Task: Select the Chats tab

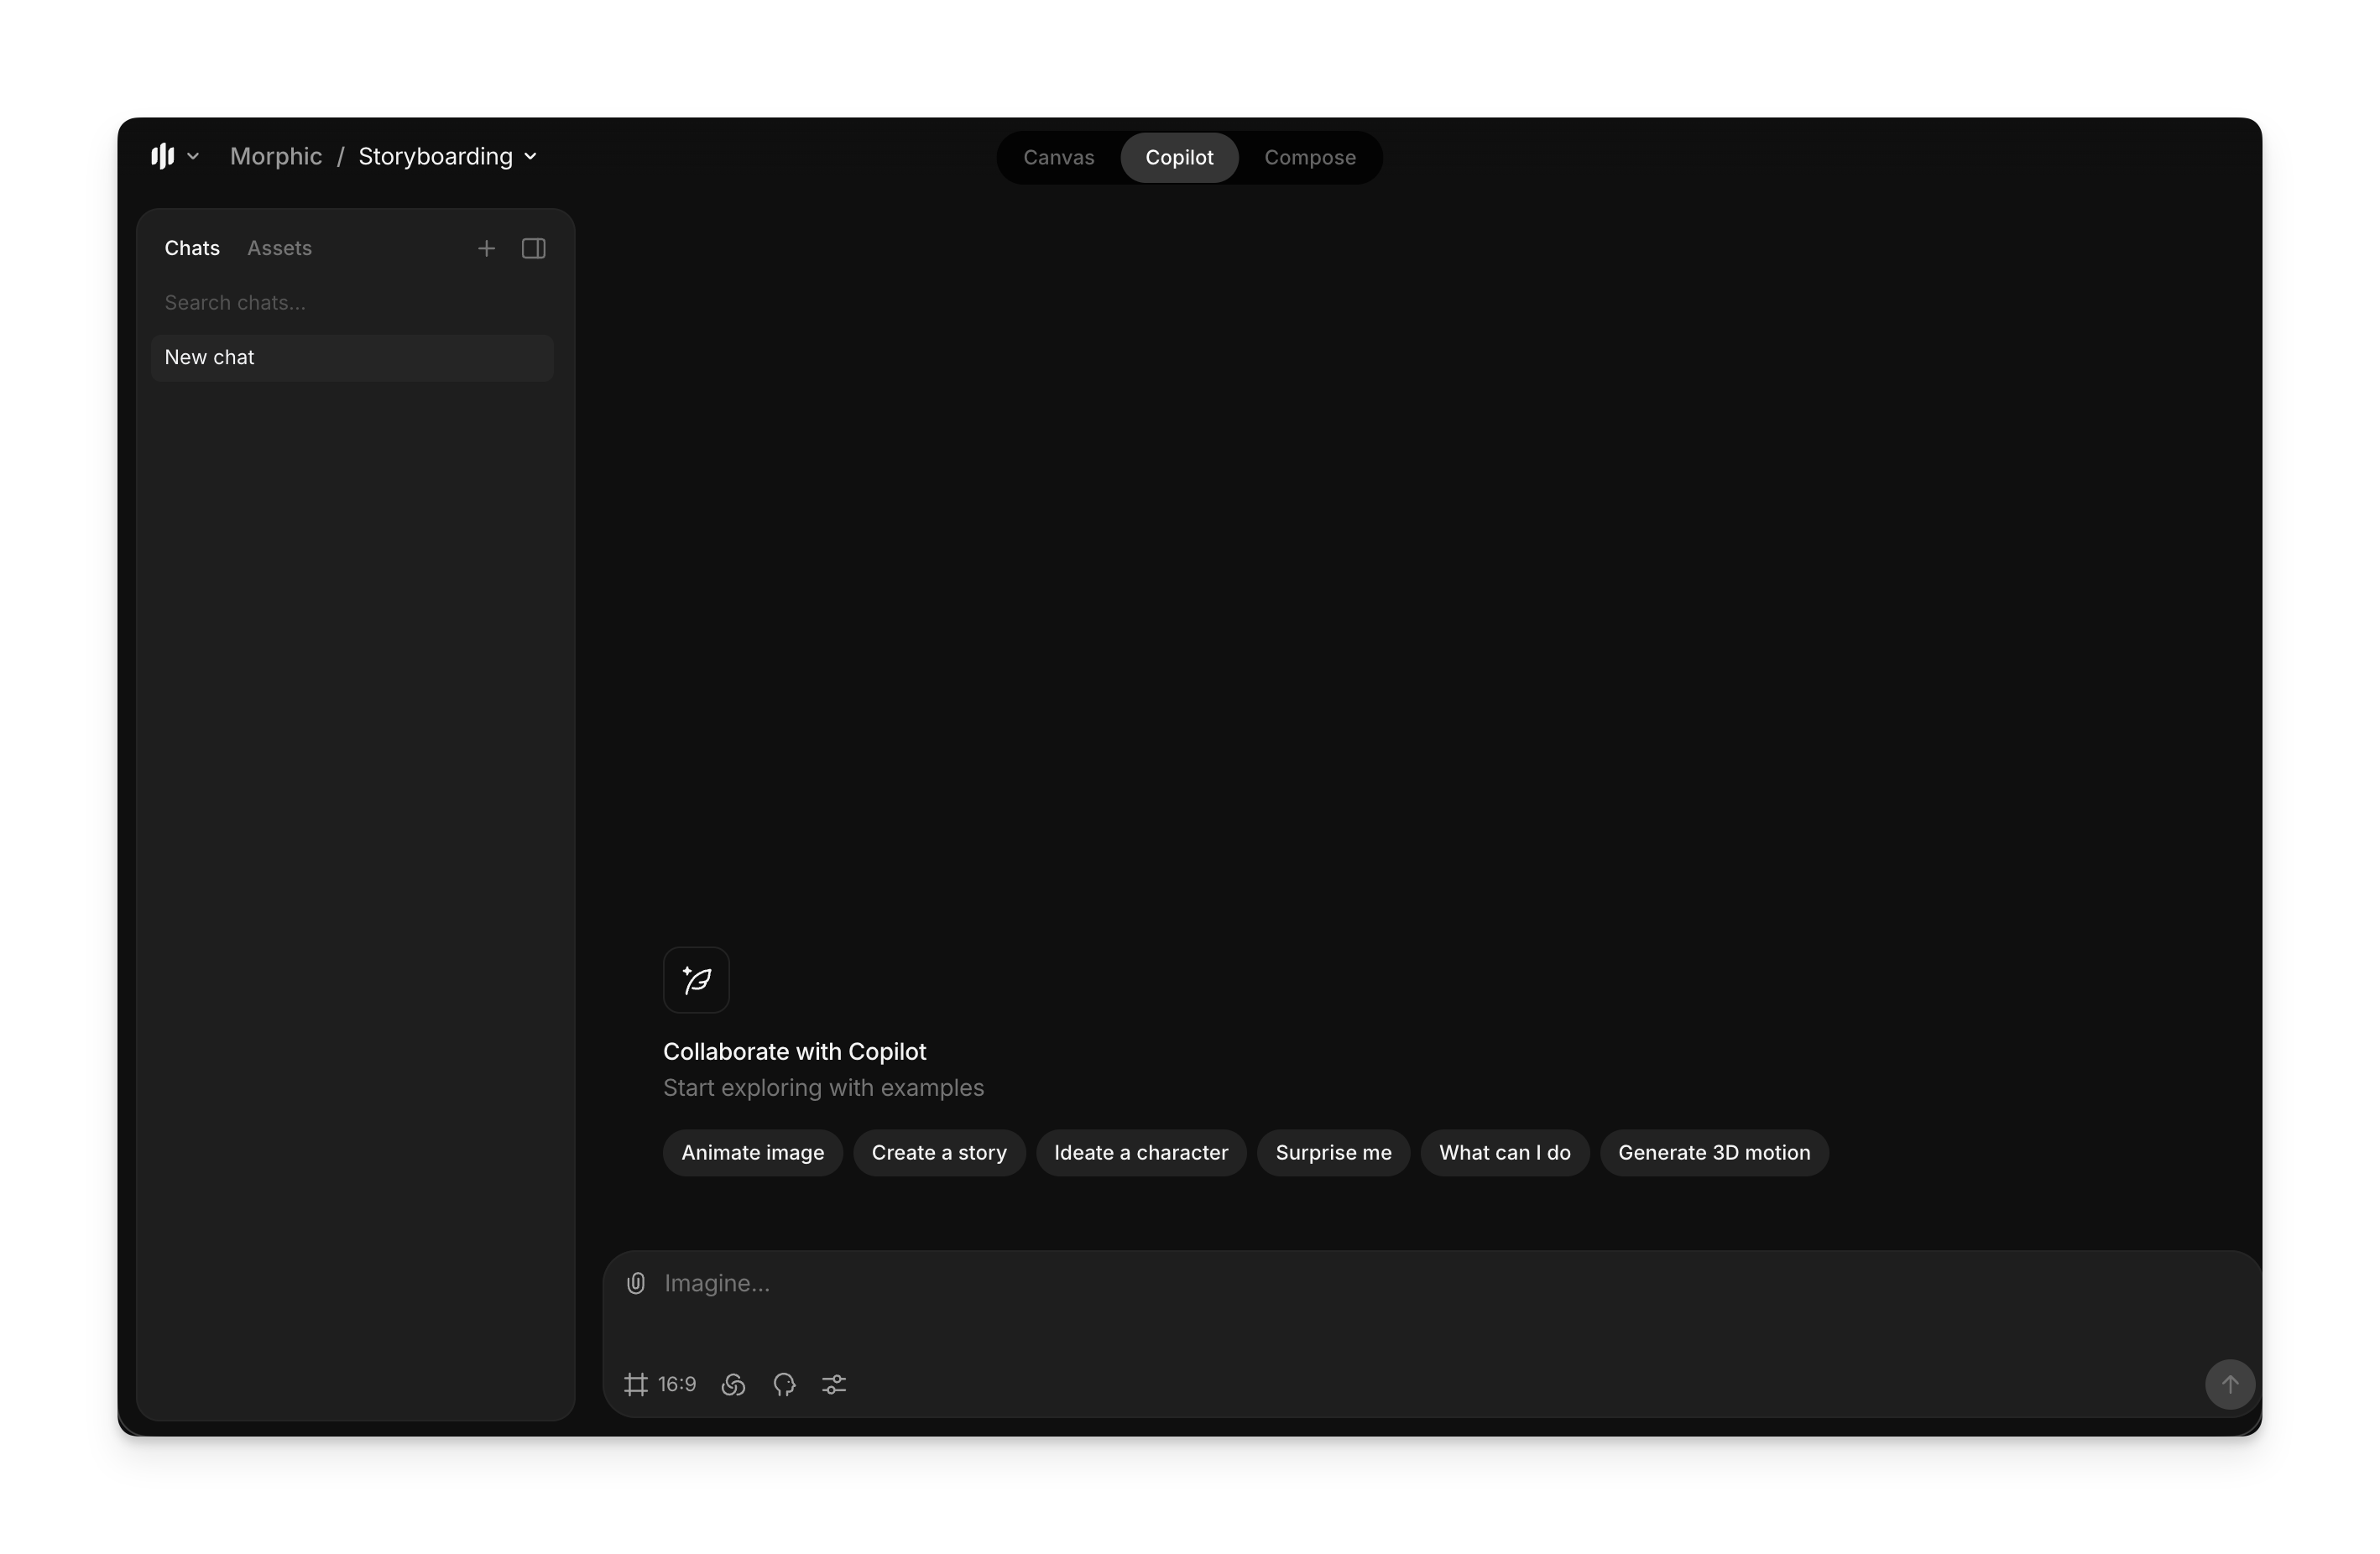Action: pyautogui.click(x=192, y=248)
